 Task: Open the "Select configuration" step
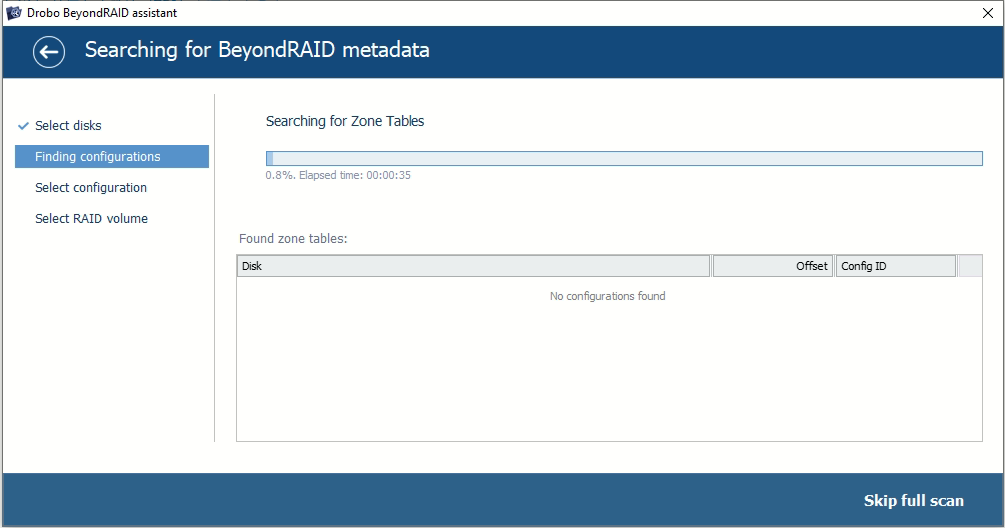91,188
